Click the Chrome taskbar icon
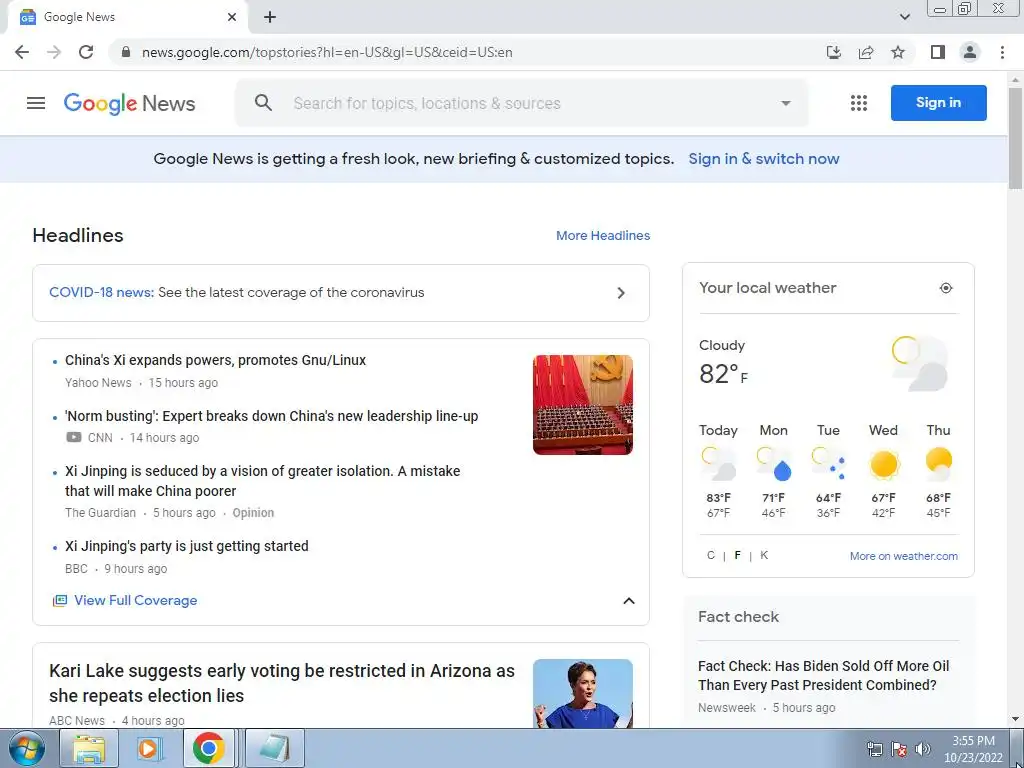 click(x=208, y=748)
